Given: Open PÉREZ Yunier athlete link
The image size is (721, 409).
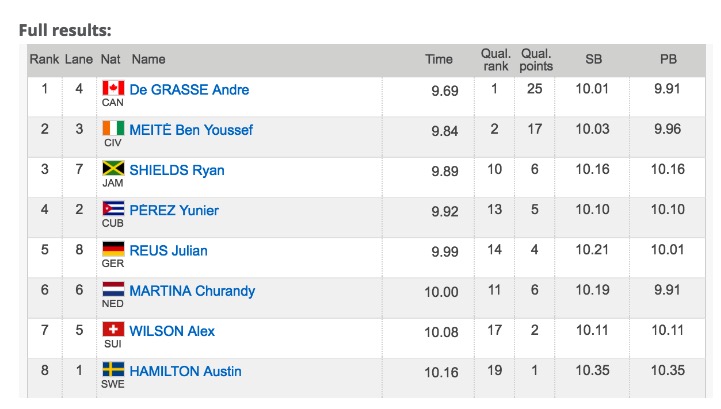Looking at the screenshot, I should point(174,210).
